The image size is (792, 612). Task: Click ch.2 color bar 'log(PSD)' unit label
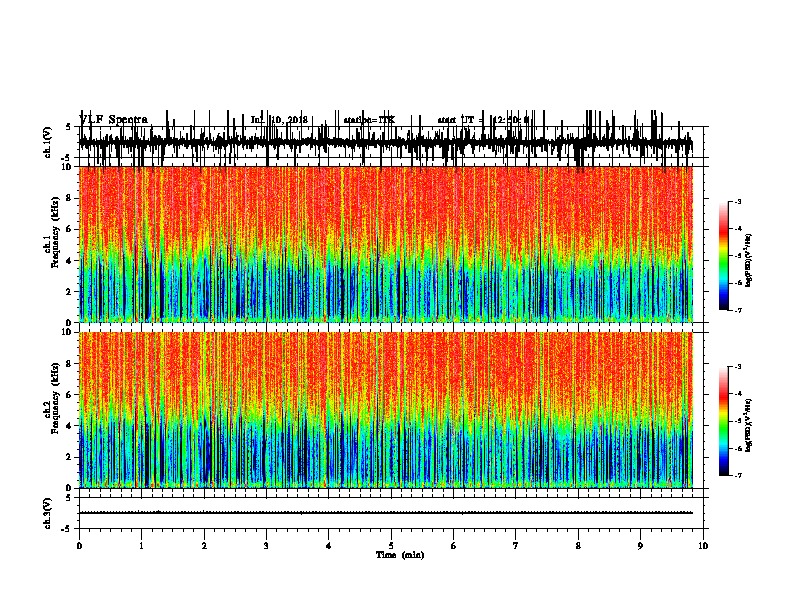point(748,425)
